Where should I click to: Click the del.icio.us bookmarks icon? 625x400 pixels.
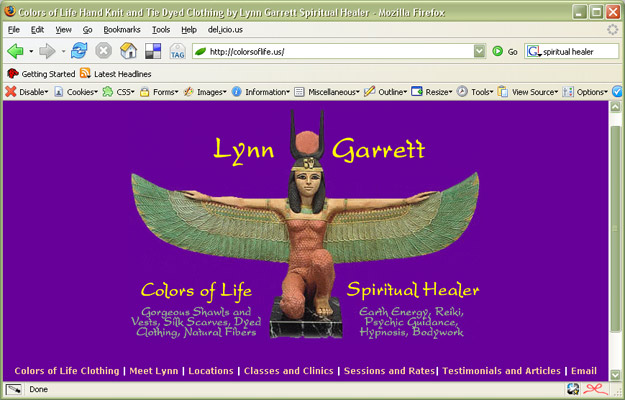tap(153, 51)
